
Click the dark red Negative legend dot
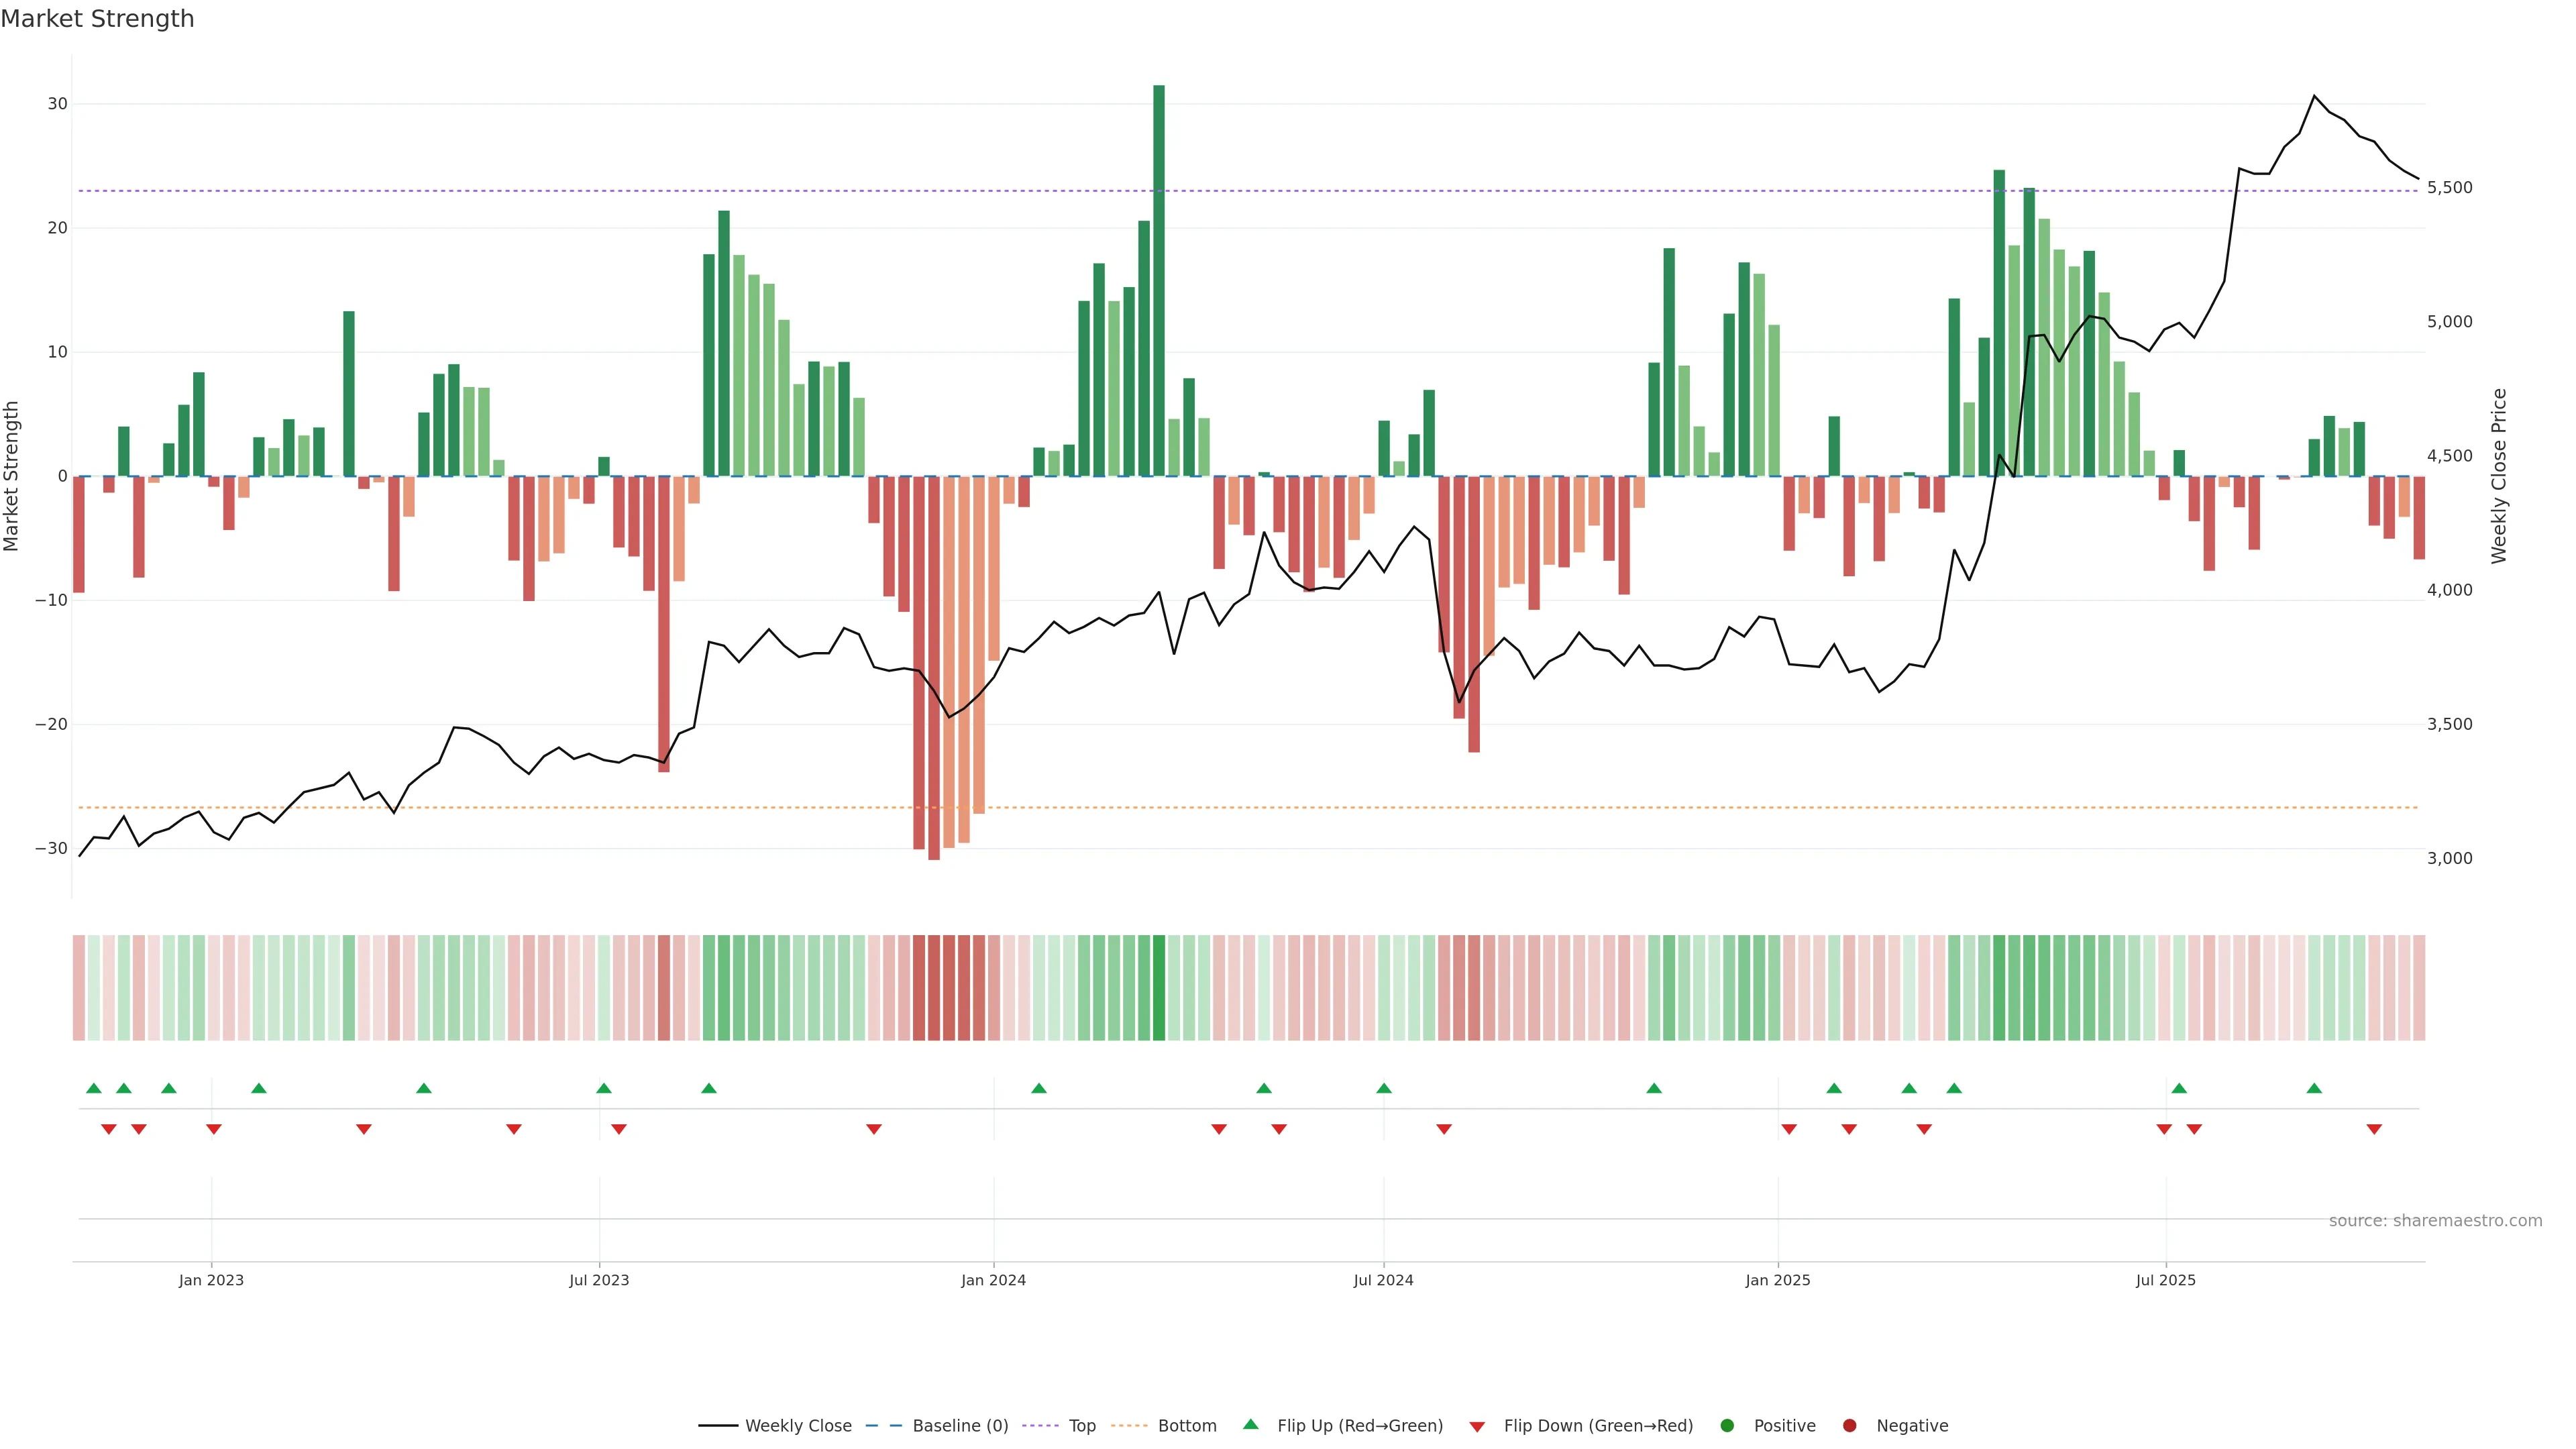1849,1426
